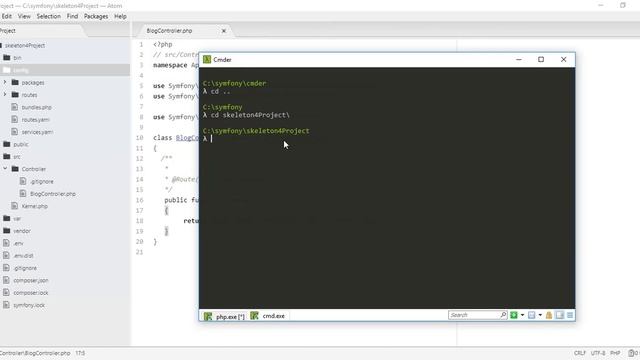
Task: Click CRLF line ending in status bar
Action: click(x=580, y=353)
